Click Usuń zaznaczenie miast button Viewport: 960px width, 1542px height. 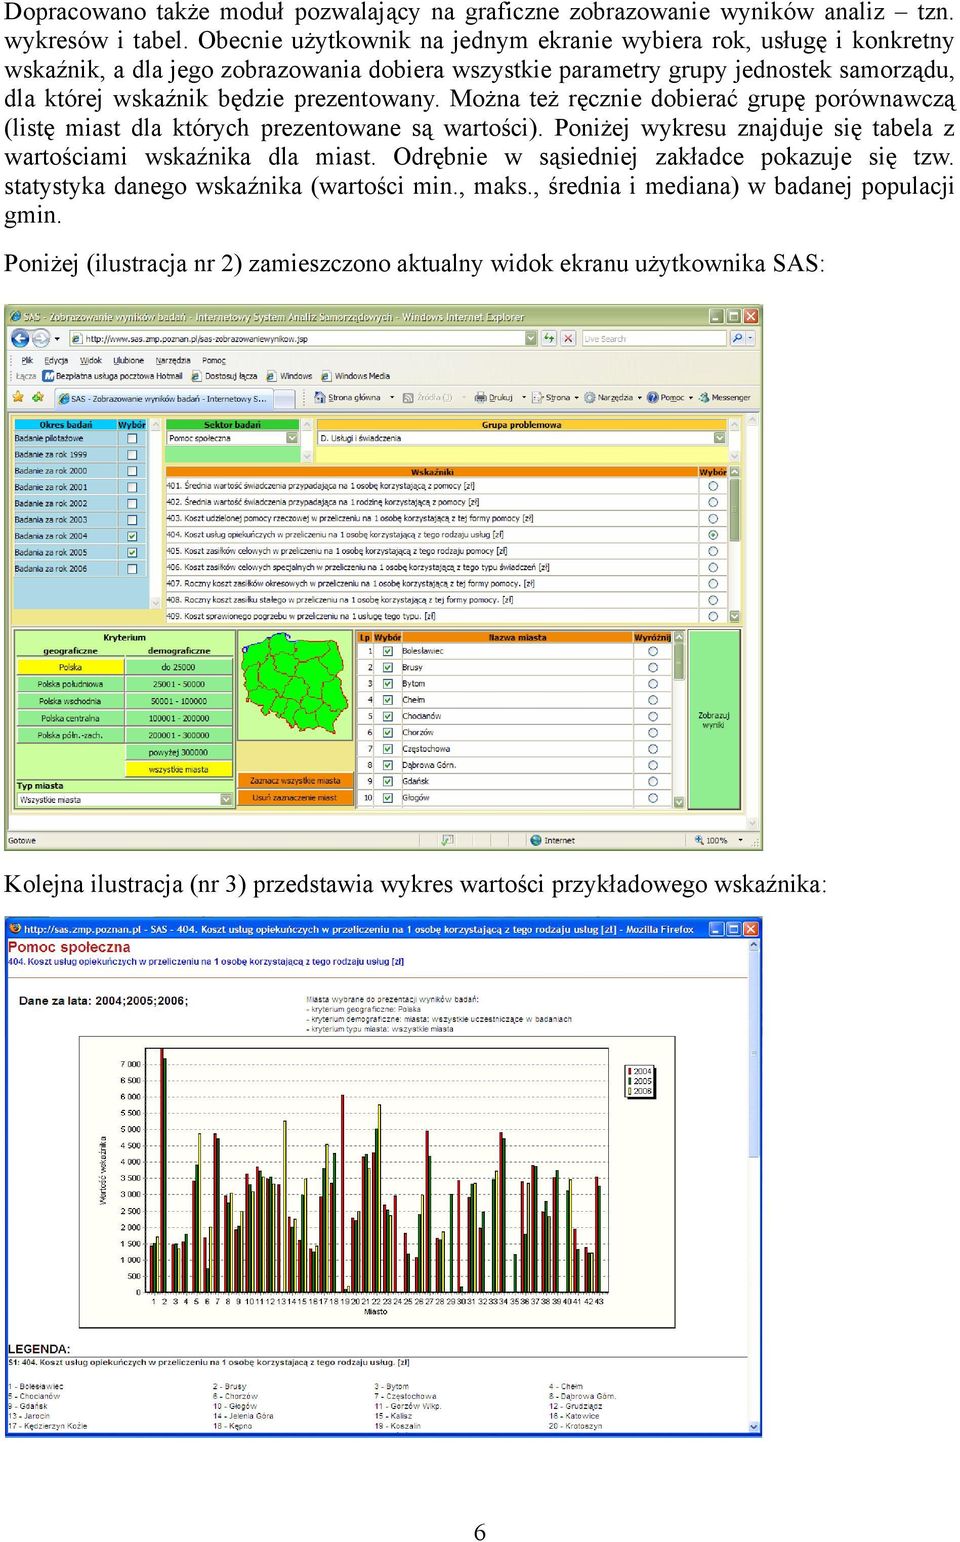click(x=295, y=798)
